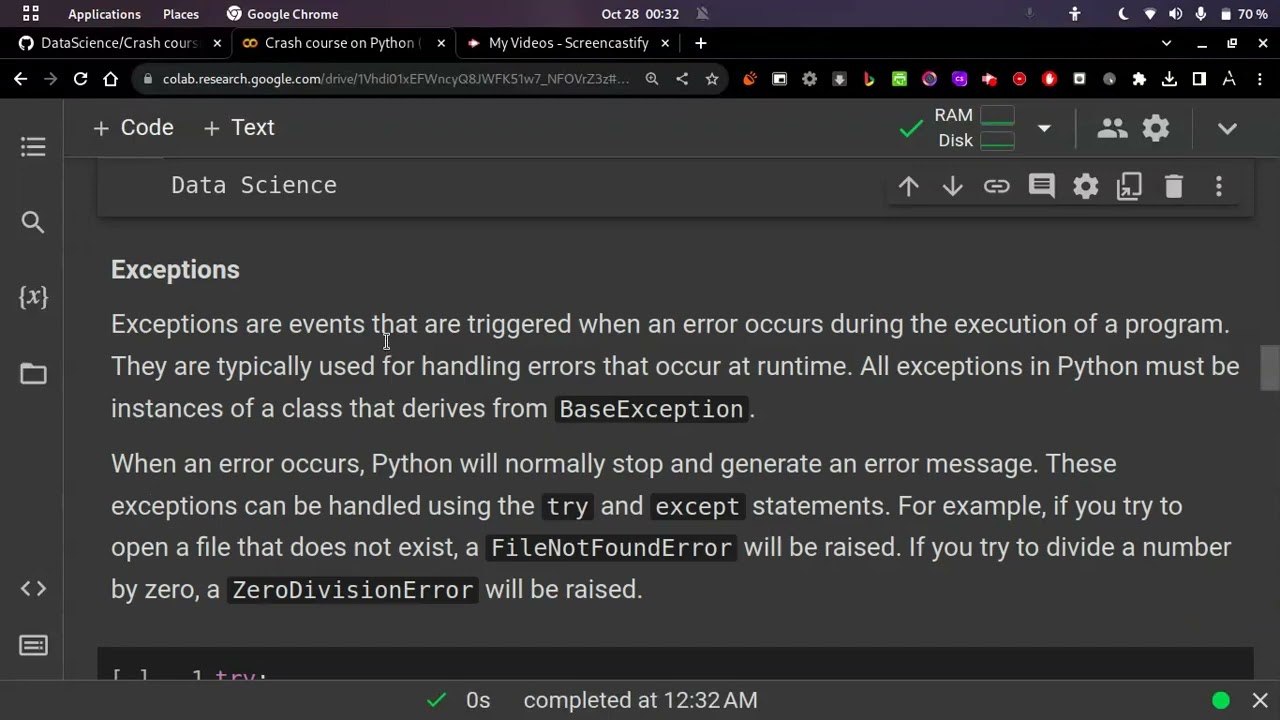Click the green connected checkmark
Screen dimensions: 1280x720
[911, 129]
